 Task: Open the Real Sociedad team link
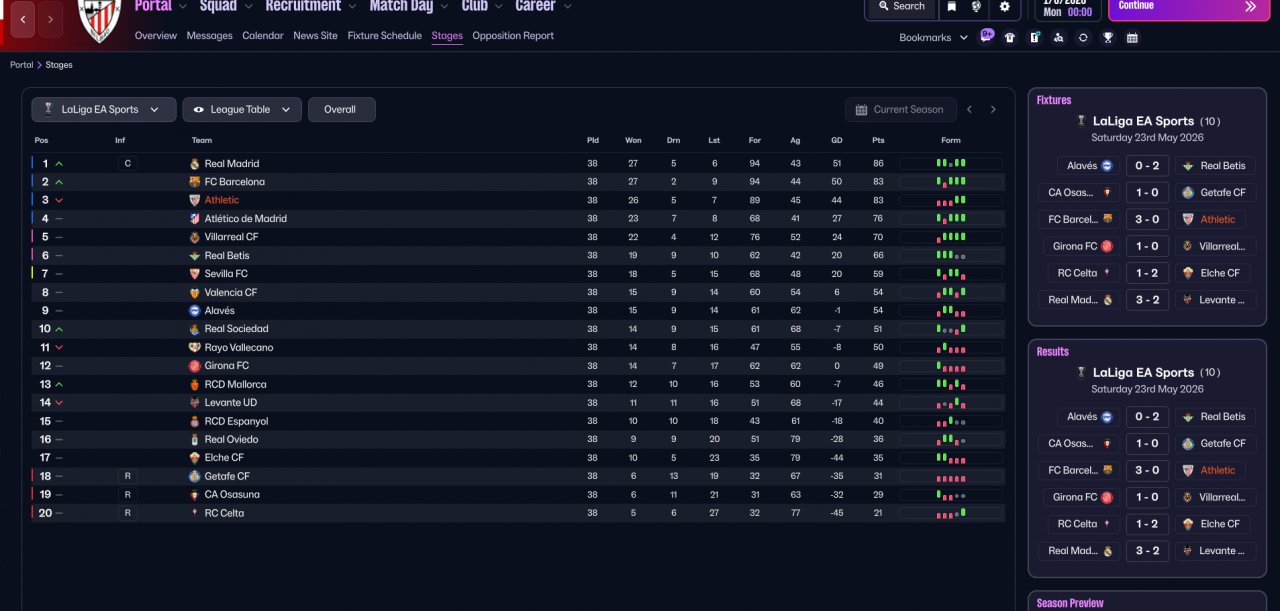[237, 329]
